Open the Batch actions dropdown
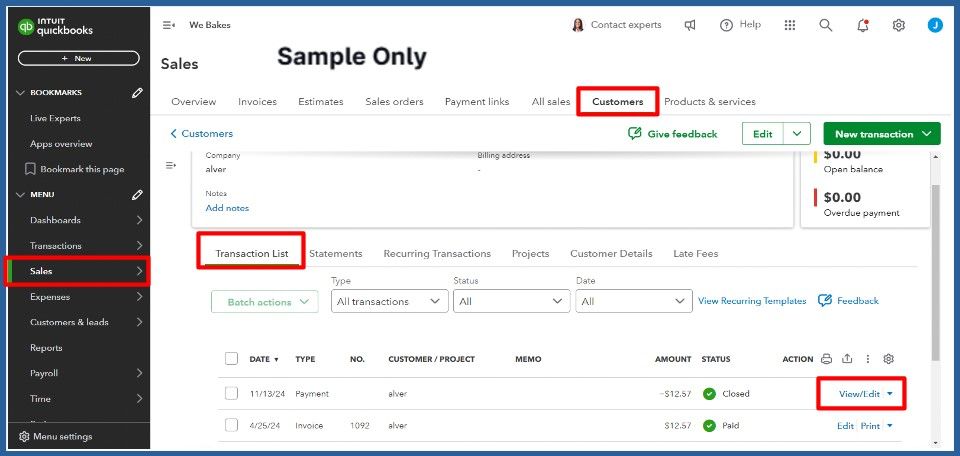Screen dimensions: 960x456 (x=264, y=302)
